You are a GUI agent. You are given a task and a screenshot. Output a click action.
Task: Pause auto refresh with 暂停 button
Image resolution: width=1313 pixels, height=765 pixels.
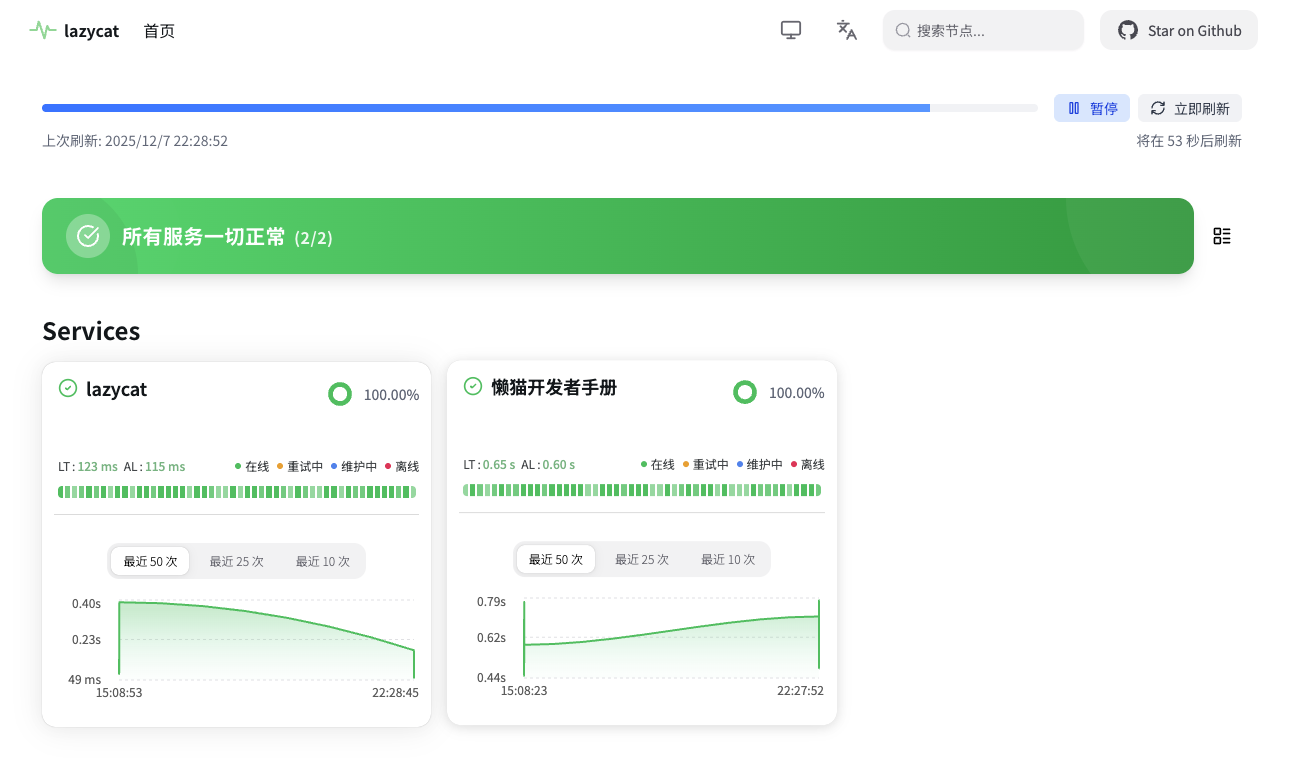click(x=1092, y=108)
